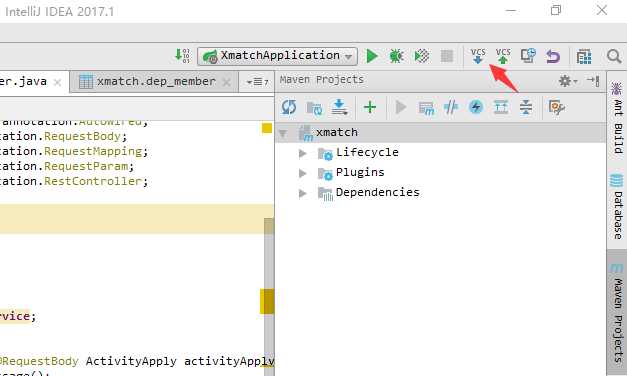627x376 pixels.
Task: Run Maven build play icon
Action: 401,107
